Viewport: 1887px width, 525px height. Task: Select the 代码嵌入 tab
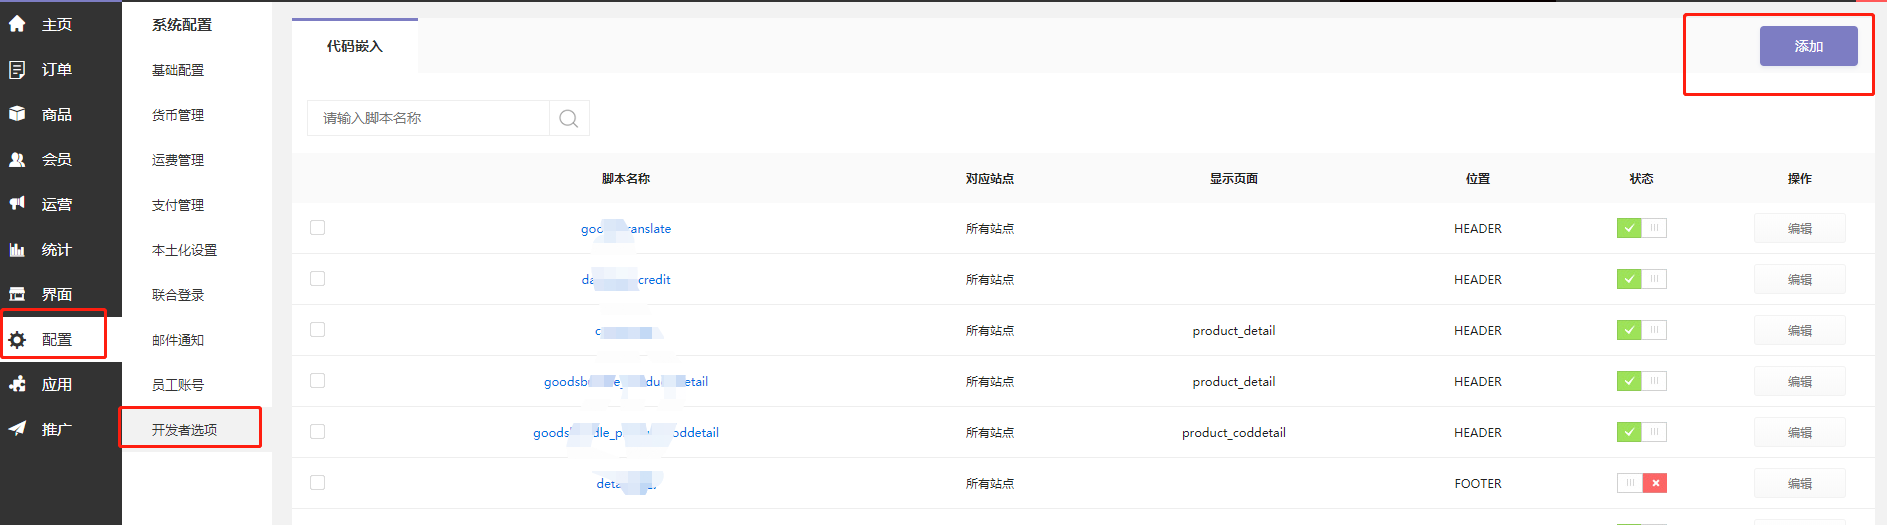coord(355,46)
